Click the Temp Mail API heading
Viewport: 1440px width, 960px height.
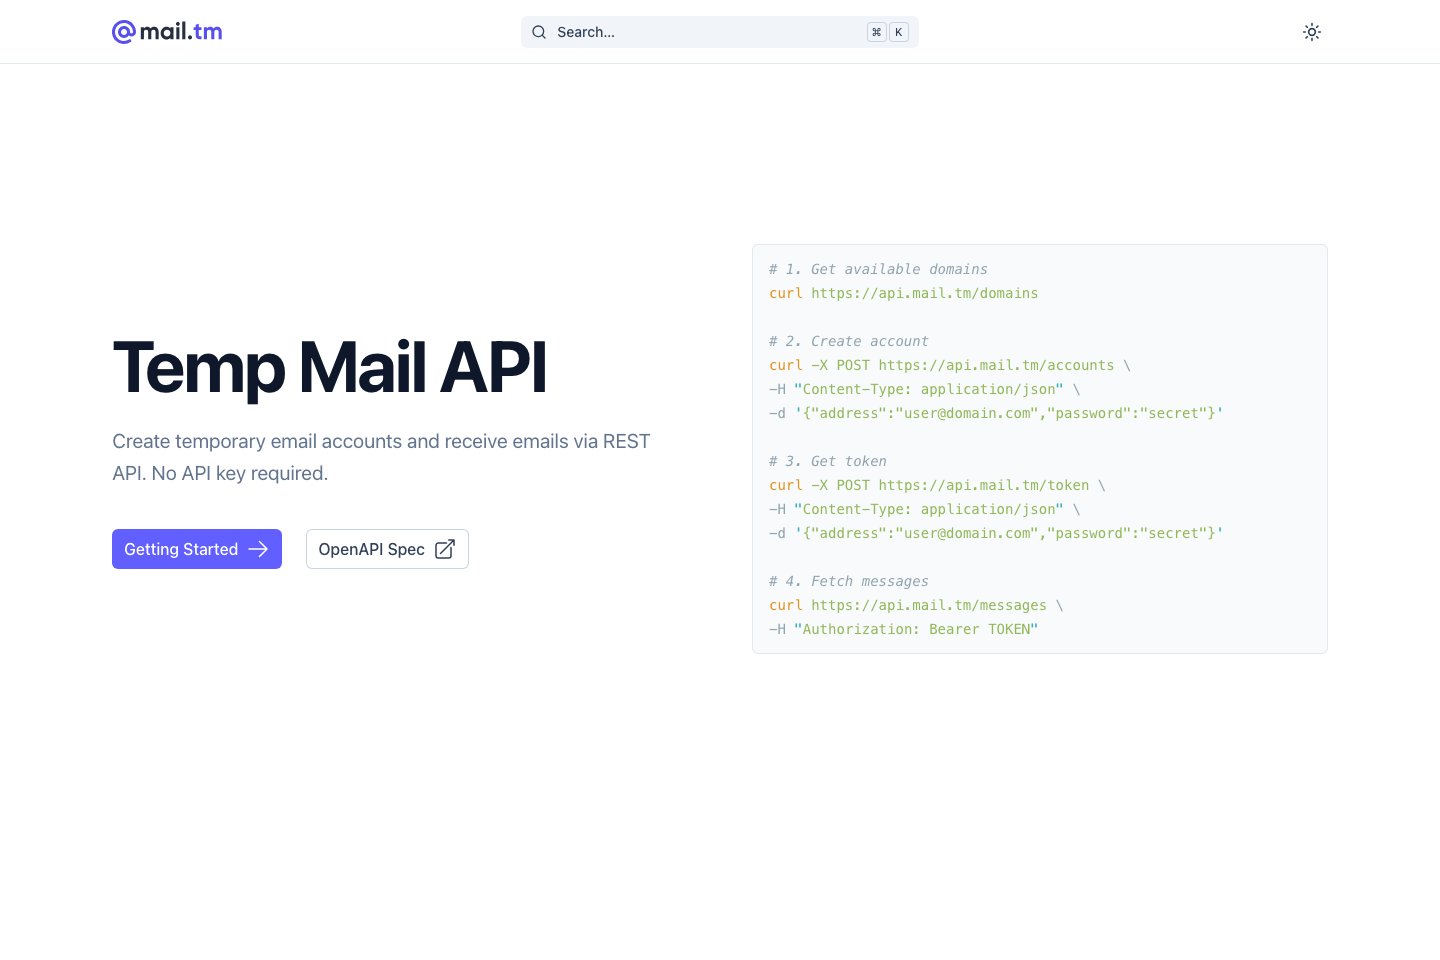point(330,368)
